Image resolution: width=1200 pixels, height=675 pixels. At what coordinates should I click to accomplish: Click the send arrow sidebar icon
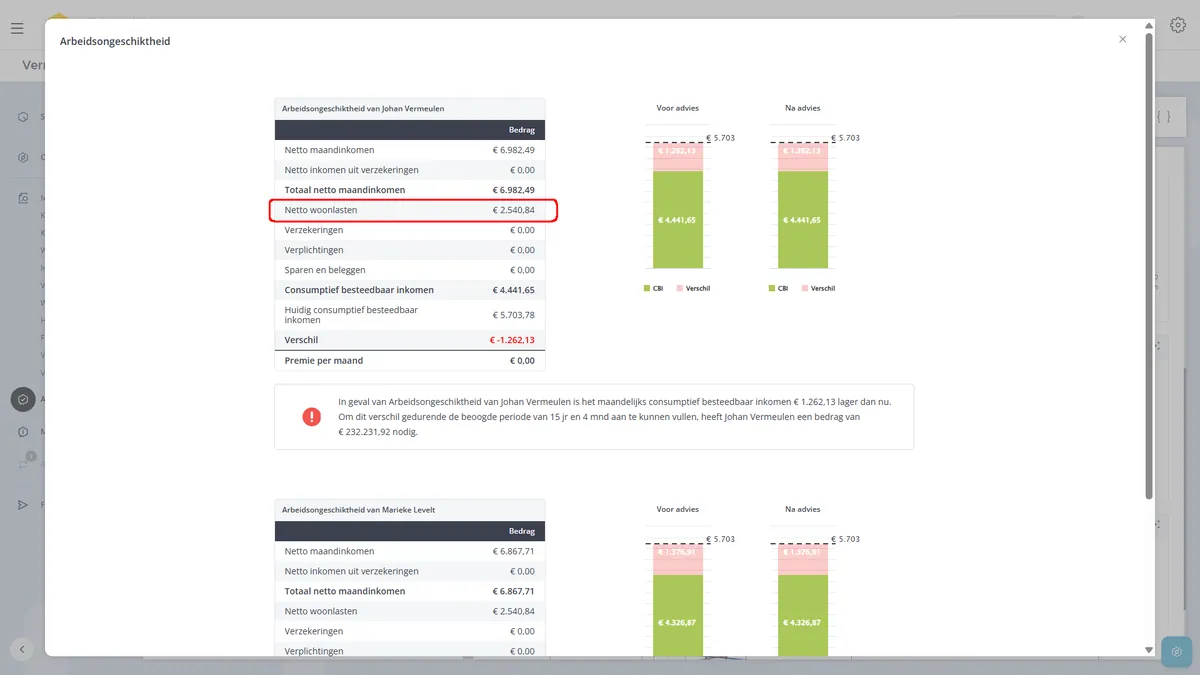(23, 505)
